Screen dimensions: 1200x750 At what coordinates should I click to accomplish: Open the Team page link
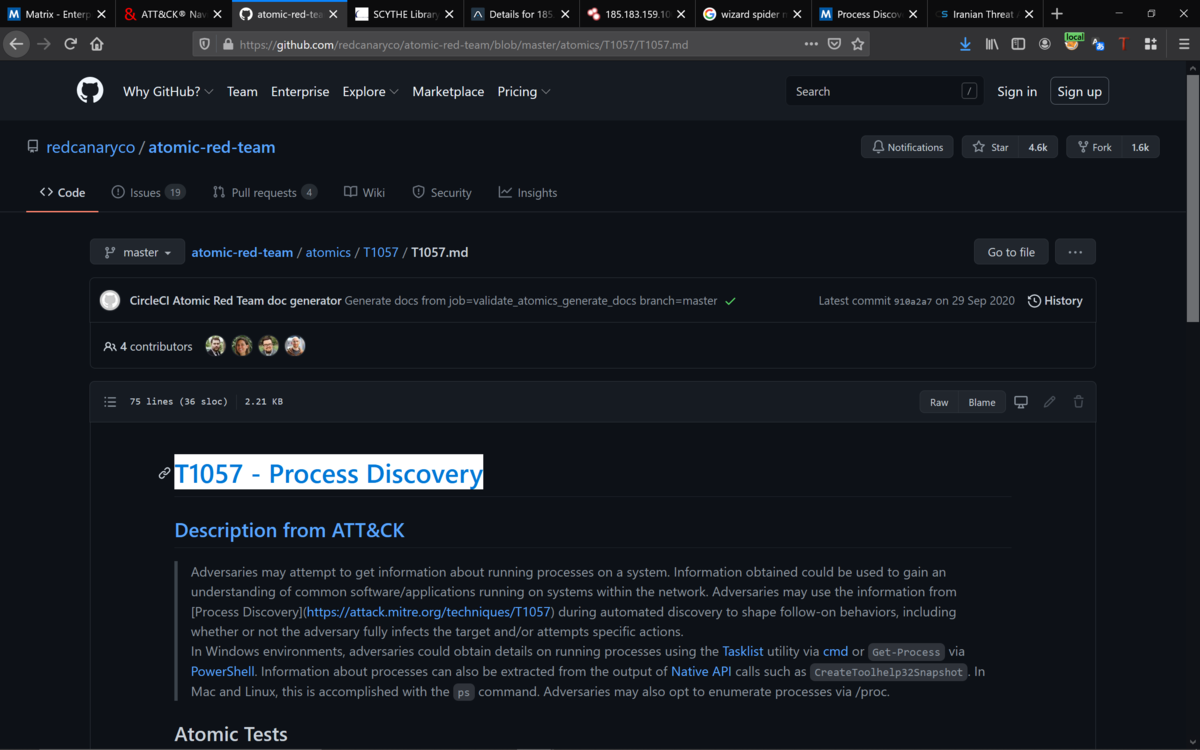pos(242,91)
